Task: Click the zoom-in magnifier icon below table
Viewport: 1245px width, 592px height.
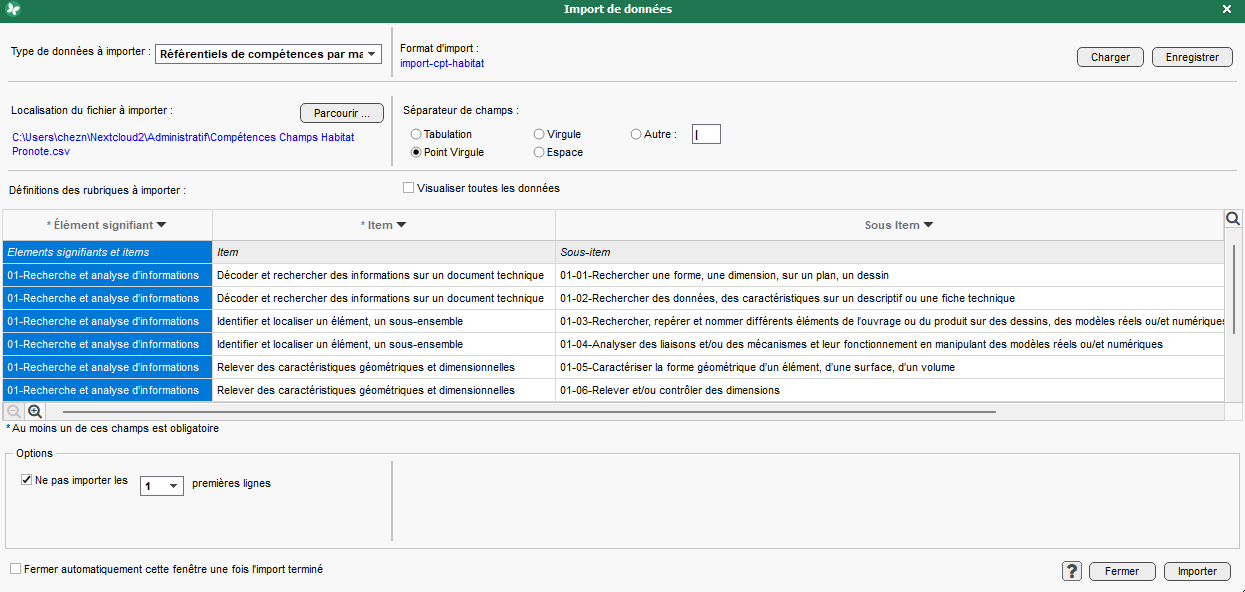Action: coord(35,411)
